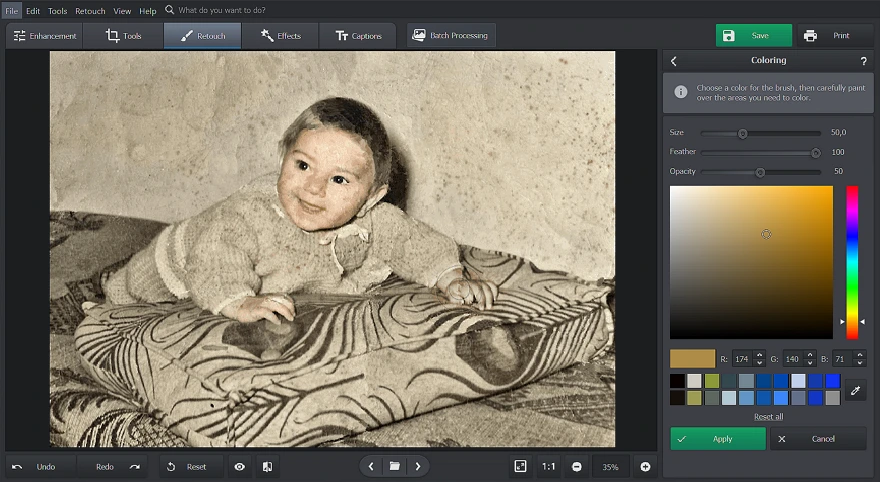
Task: Go back from the Coloring panel
Action: (674, 61)
